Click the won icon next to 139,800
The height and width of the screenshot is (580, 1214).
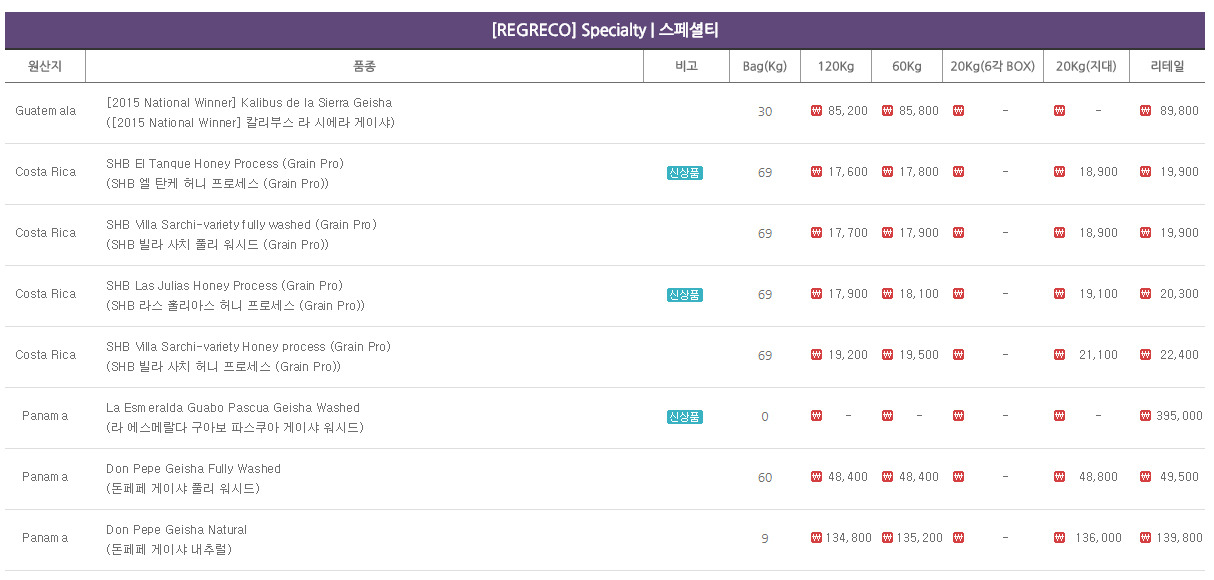click(1145, 538)
